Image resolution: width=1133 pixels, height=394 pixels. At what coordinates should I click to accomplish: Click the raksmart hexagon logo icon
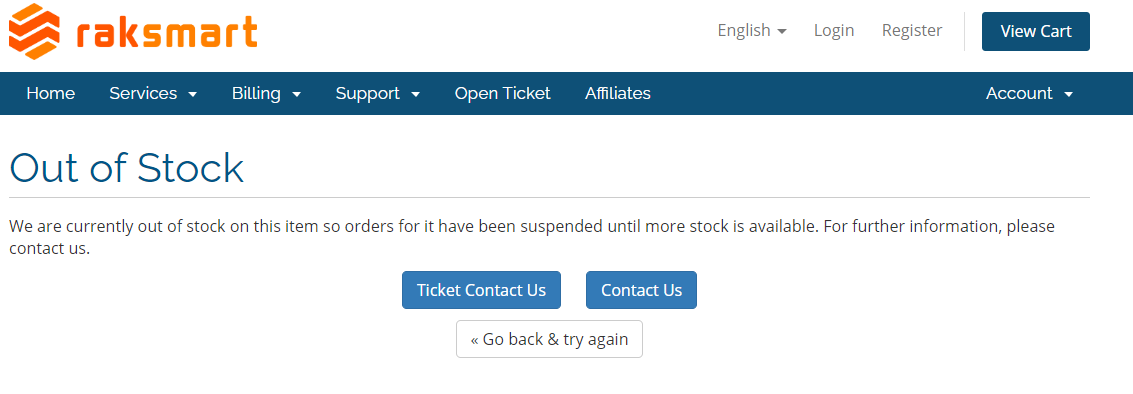pyautogui.click(x=34, y=31)
